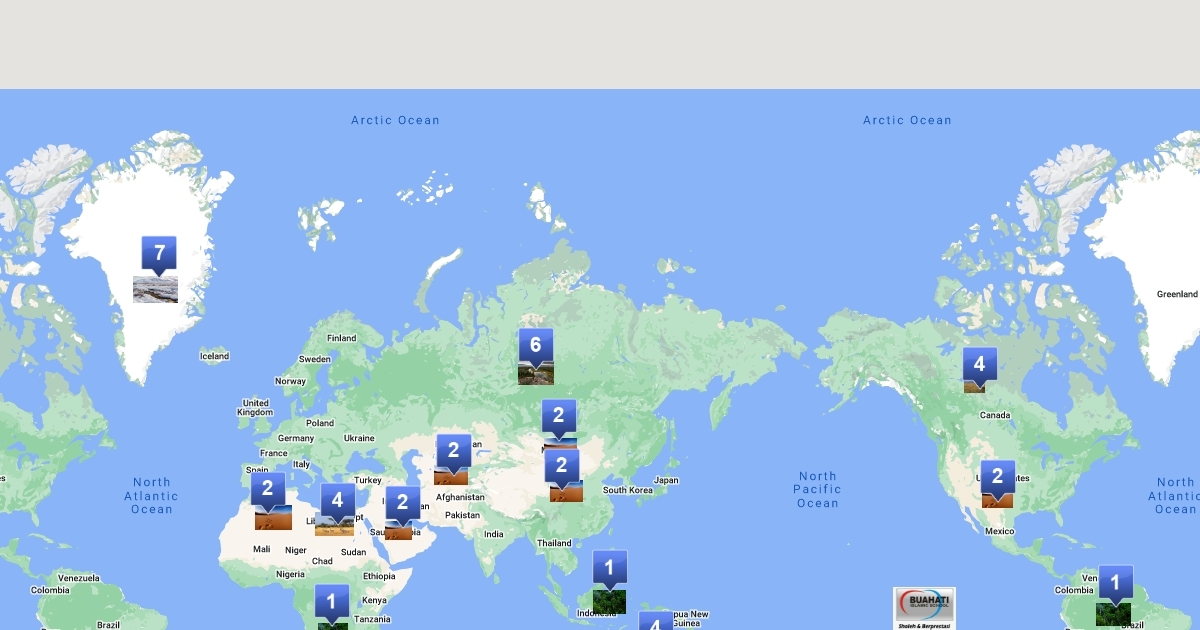Click the cluster marker 4 near Papua New Guinea

(x=655, y=622)
